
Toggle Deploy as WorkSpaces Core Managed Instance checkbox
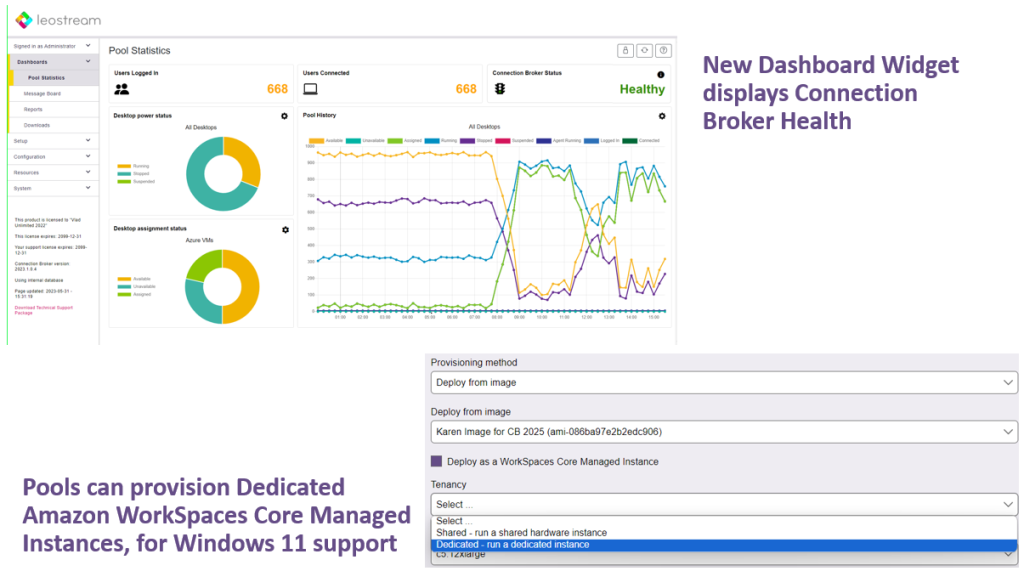(437, 461)
